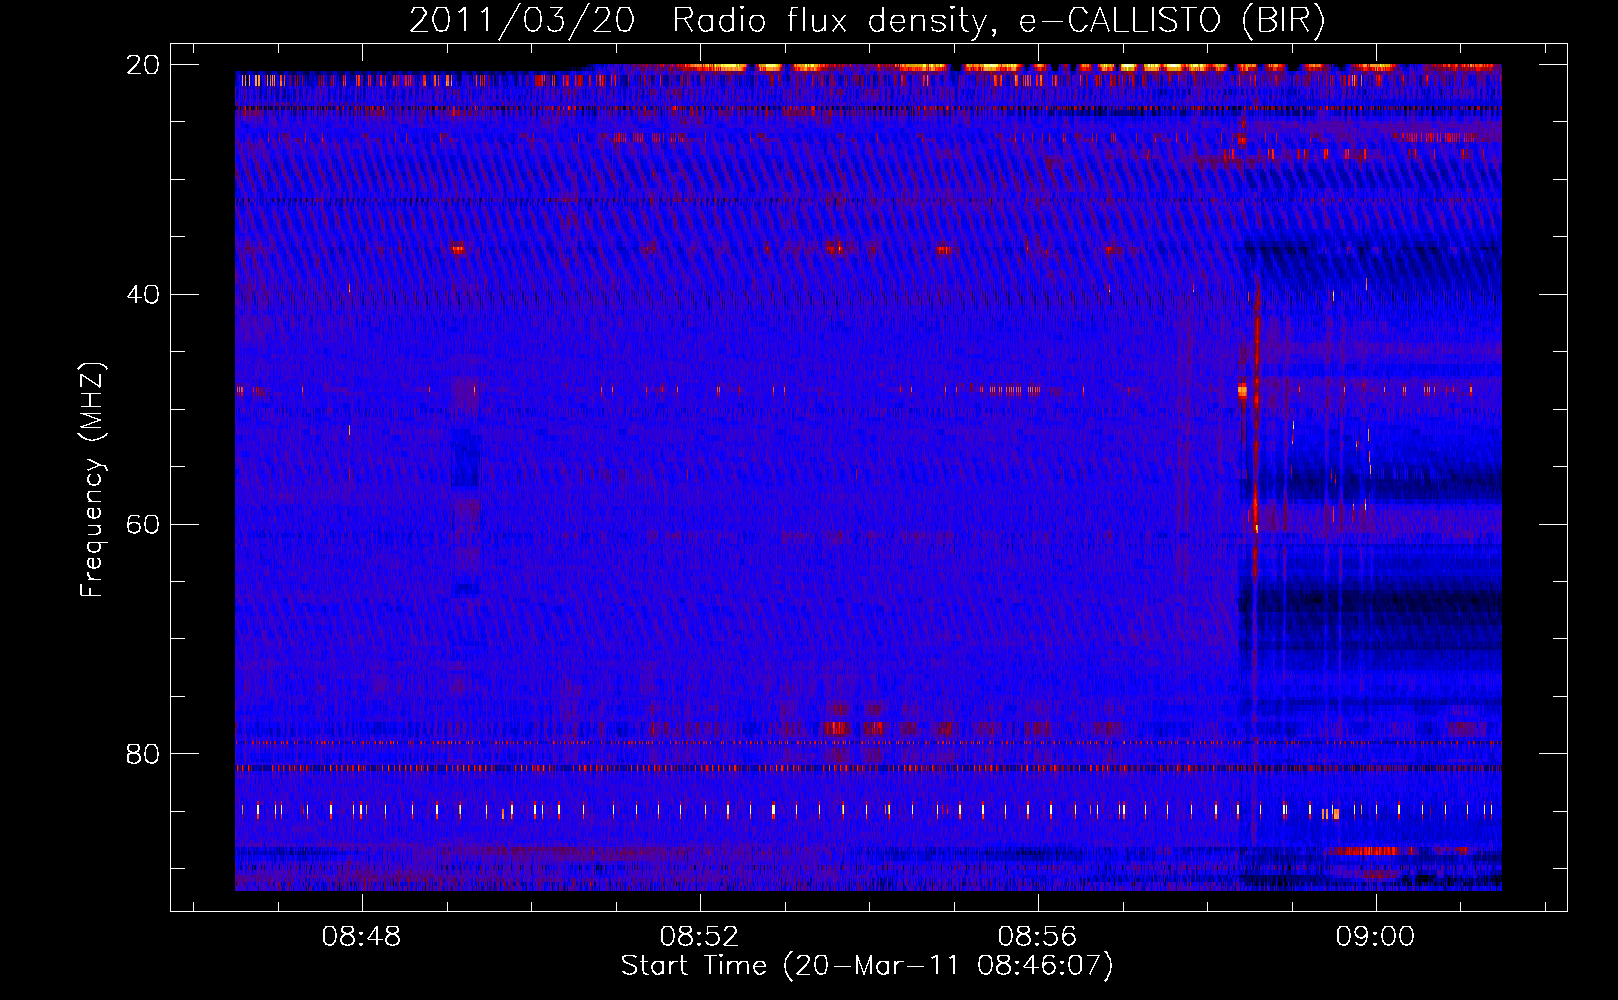Click the time tick label '09:00'

pos(1376,936)
